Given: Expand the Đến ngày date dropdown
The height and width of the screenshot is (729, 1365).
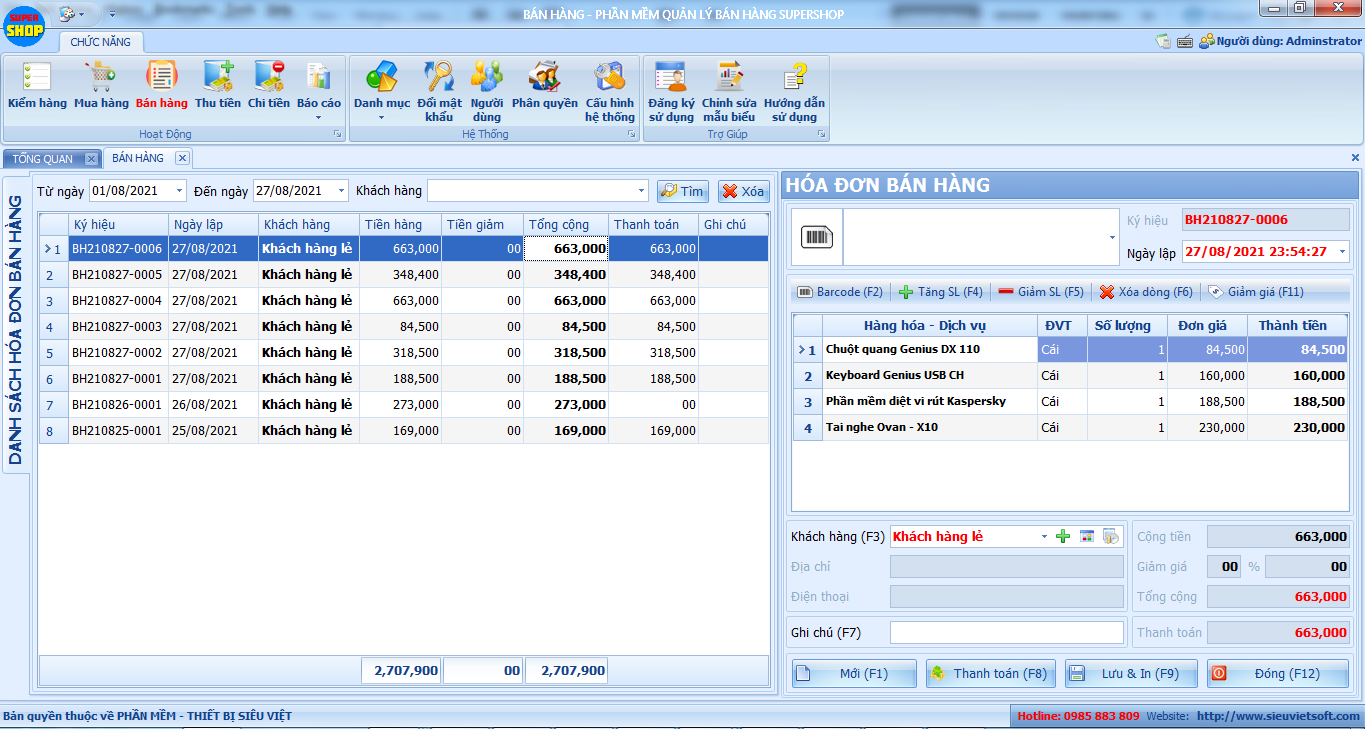Looking at the screenshot, I should tap(341, 191).
